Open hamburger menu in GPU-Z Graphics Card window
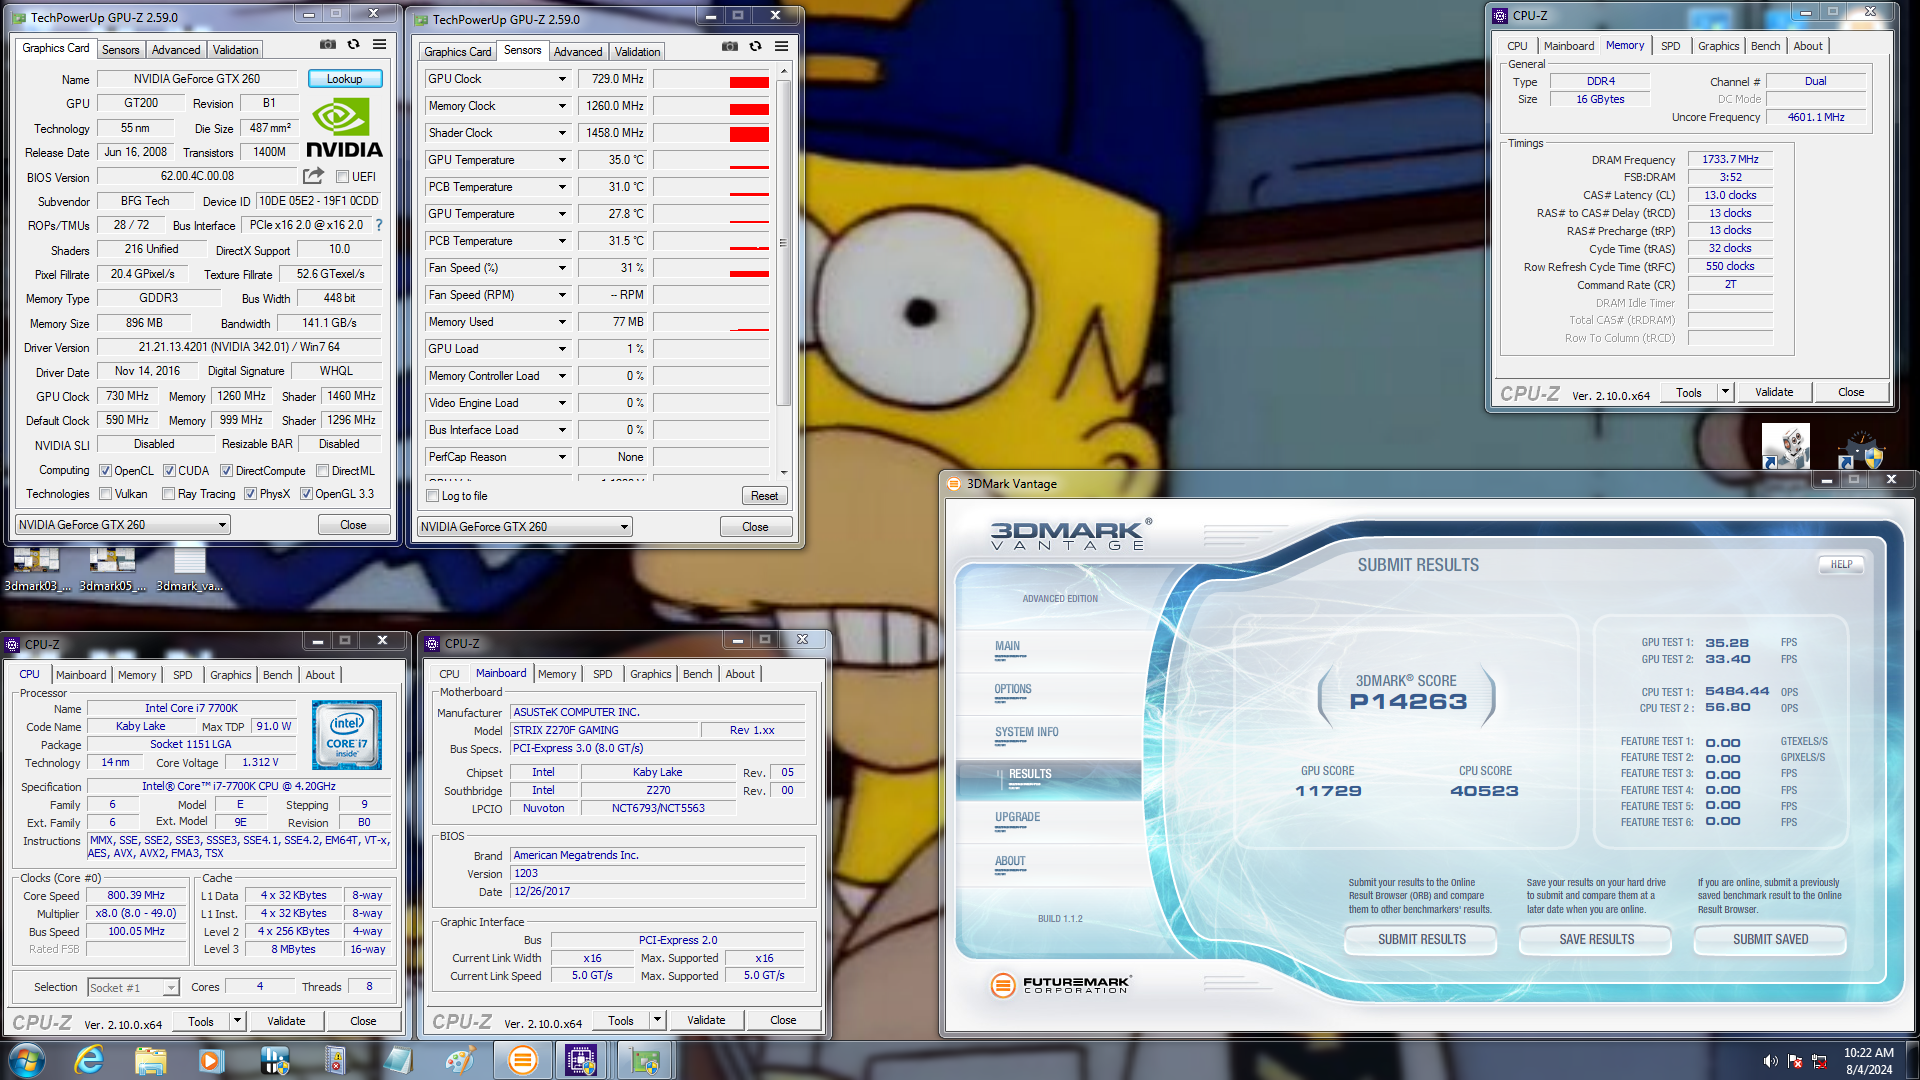Screen dimensions: 1920x1080 click(380, 45)
